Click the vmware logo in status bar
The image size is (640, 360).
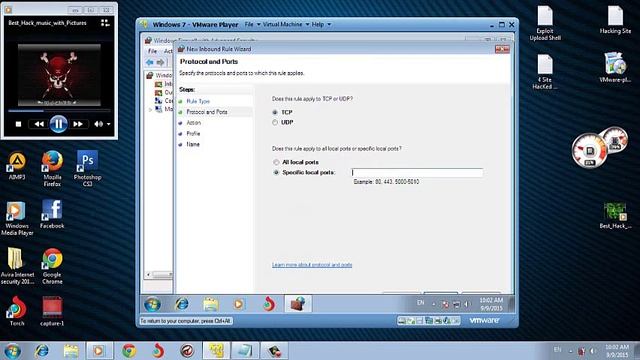(484, 320)
